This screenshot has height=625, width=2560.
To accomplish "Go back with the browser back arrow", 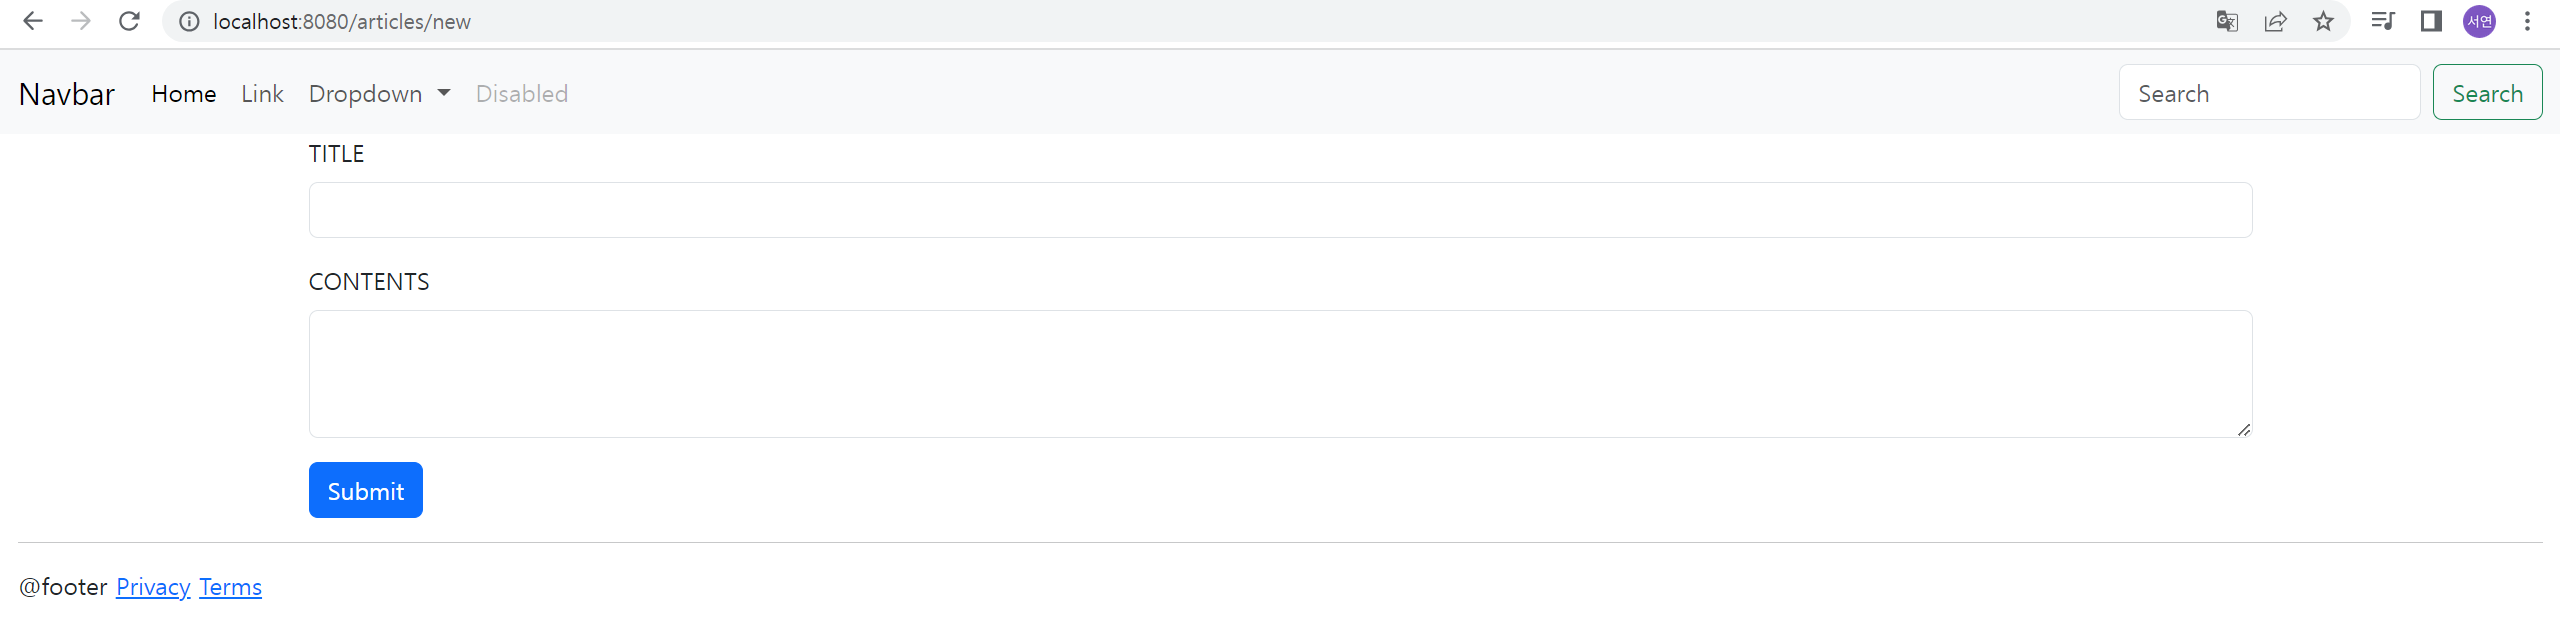I will click(x=33, y=21).
